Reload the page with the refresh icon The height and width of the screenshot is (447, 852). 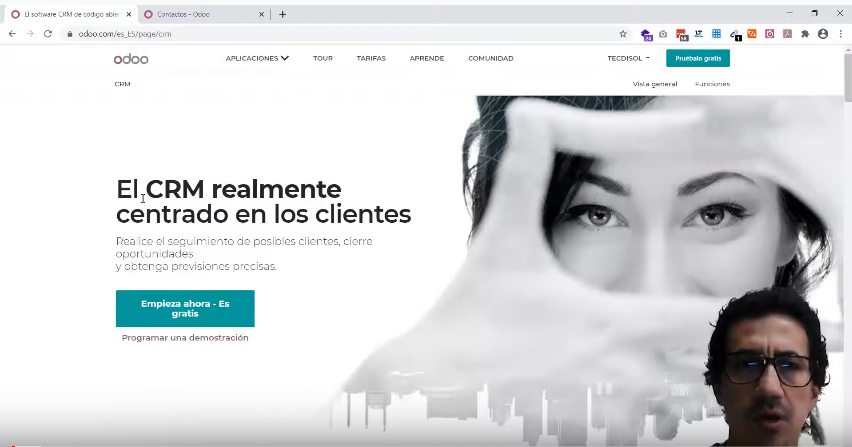tap(47, 33)
